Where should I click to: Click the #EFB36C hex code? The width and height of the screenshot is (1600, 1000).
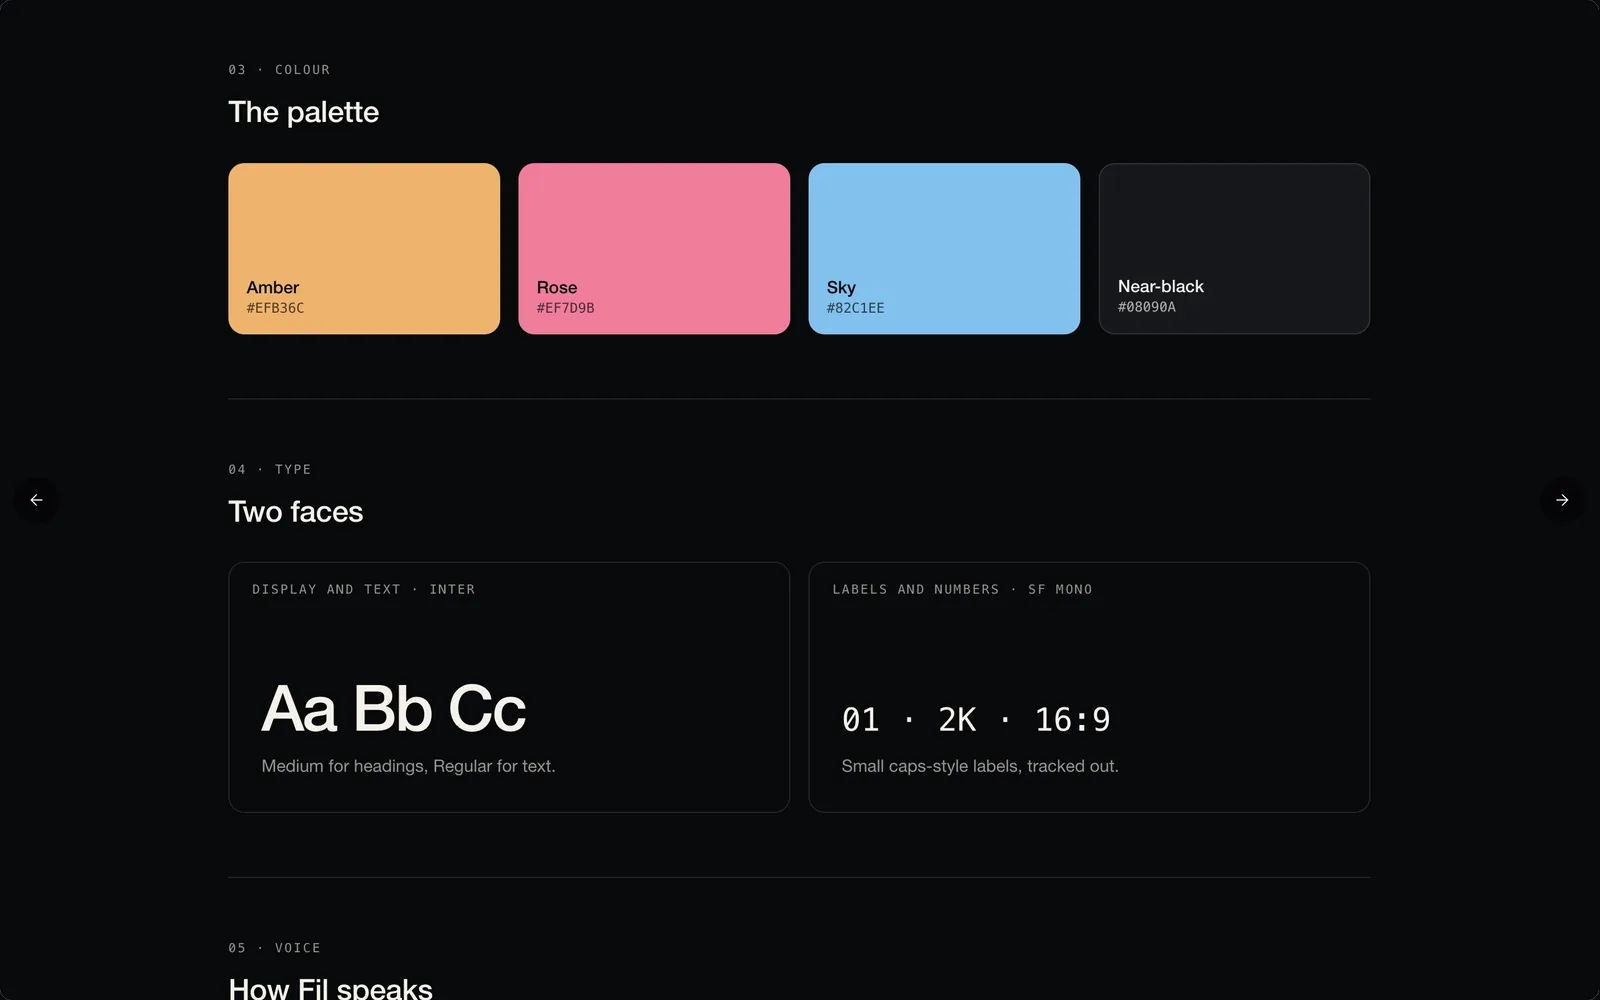point(275,308)
